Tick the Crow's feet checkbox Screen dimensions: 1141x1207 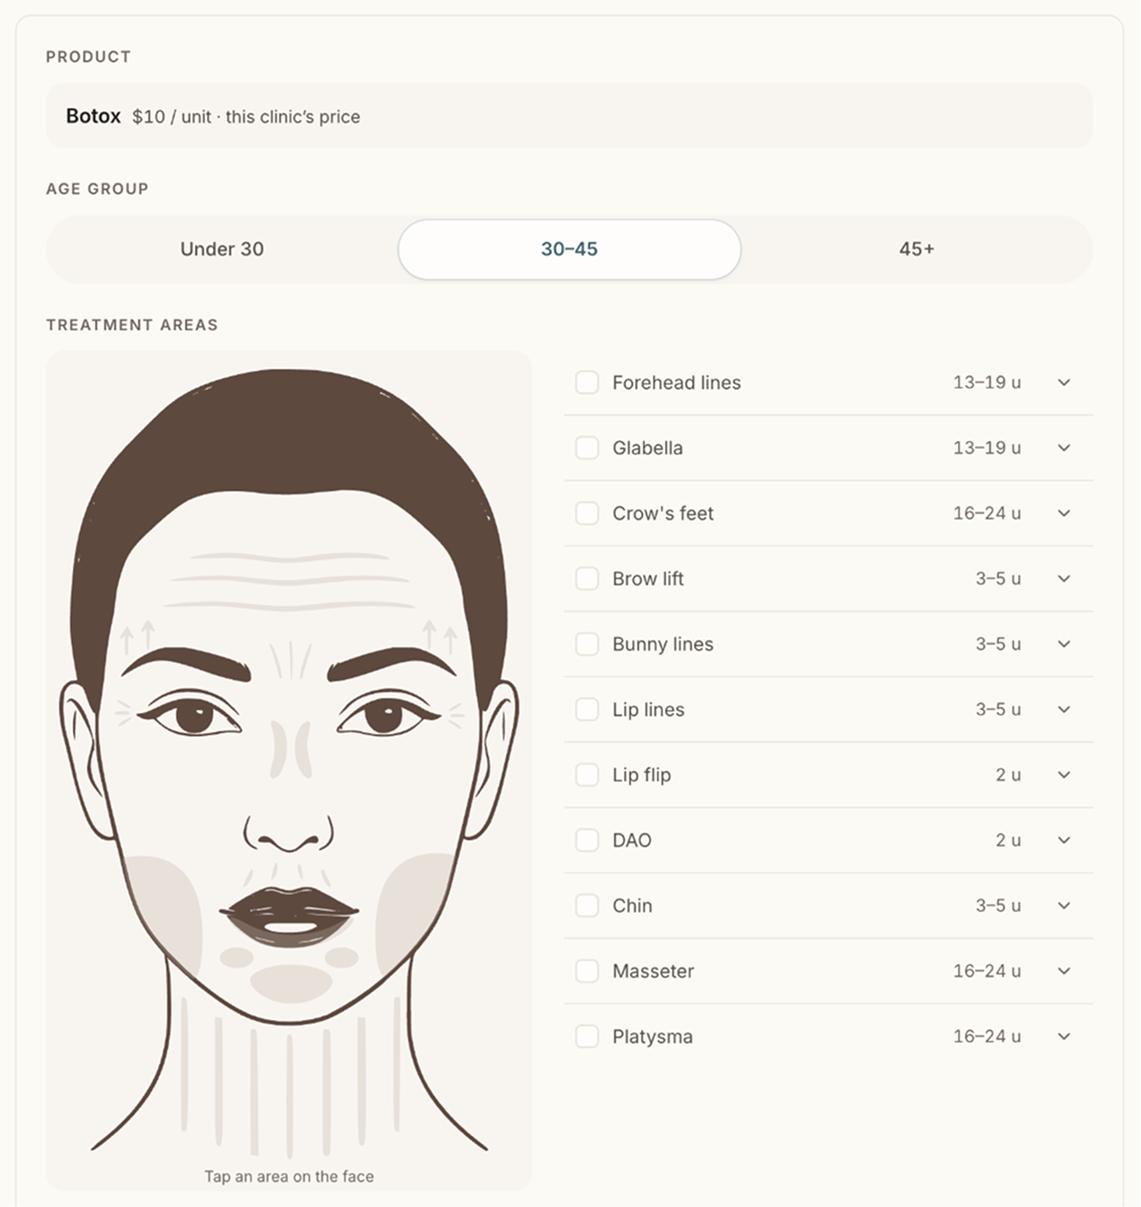click(x=587, y=513)
